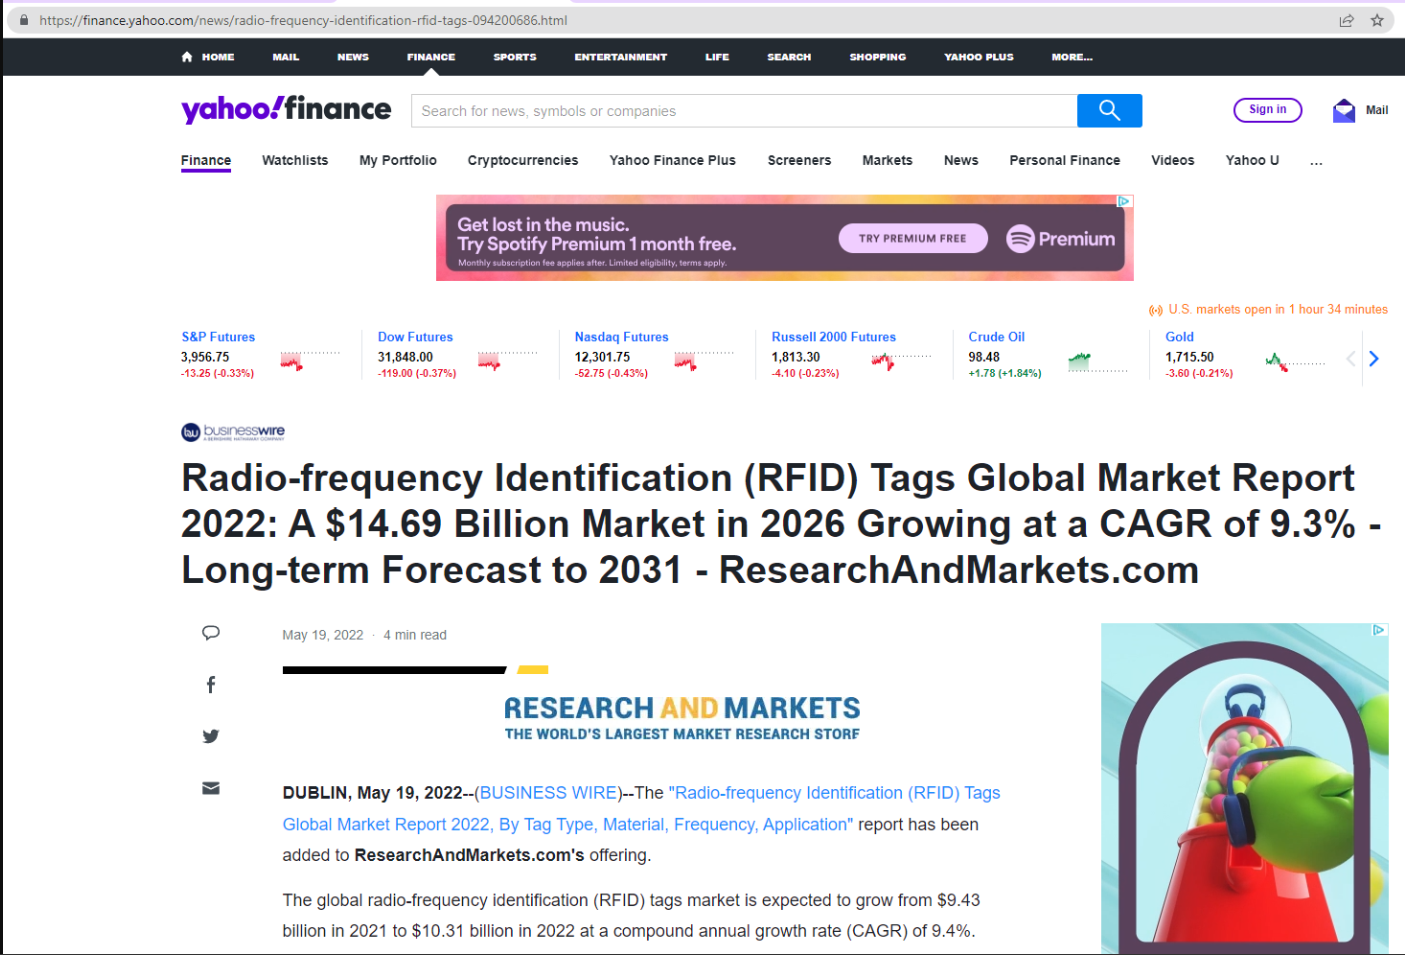Click the 'May 19, 2022' date text
The height and width of the screenshot is (955, 1405).
tap(323, 635)
